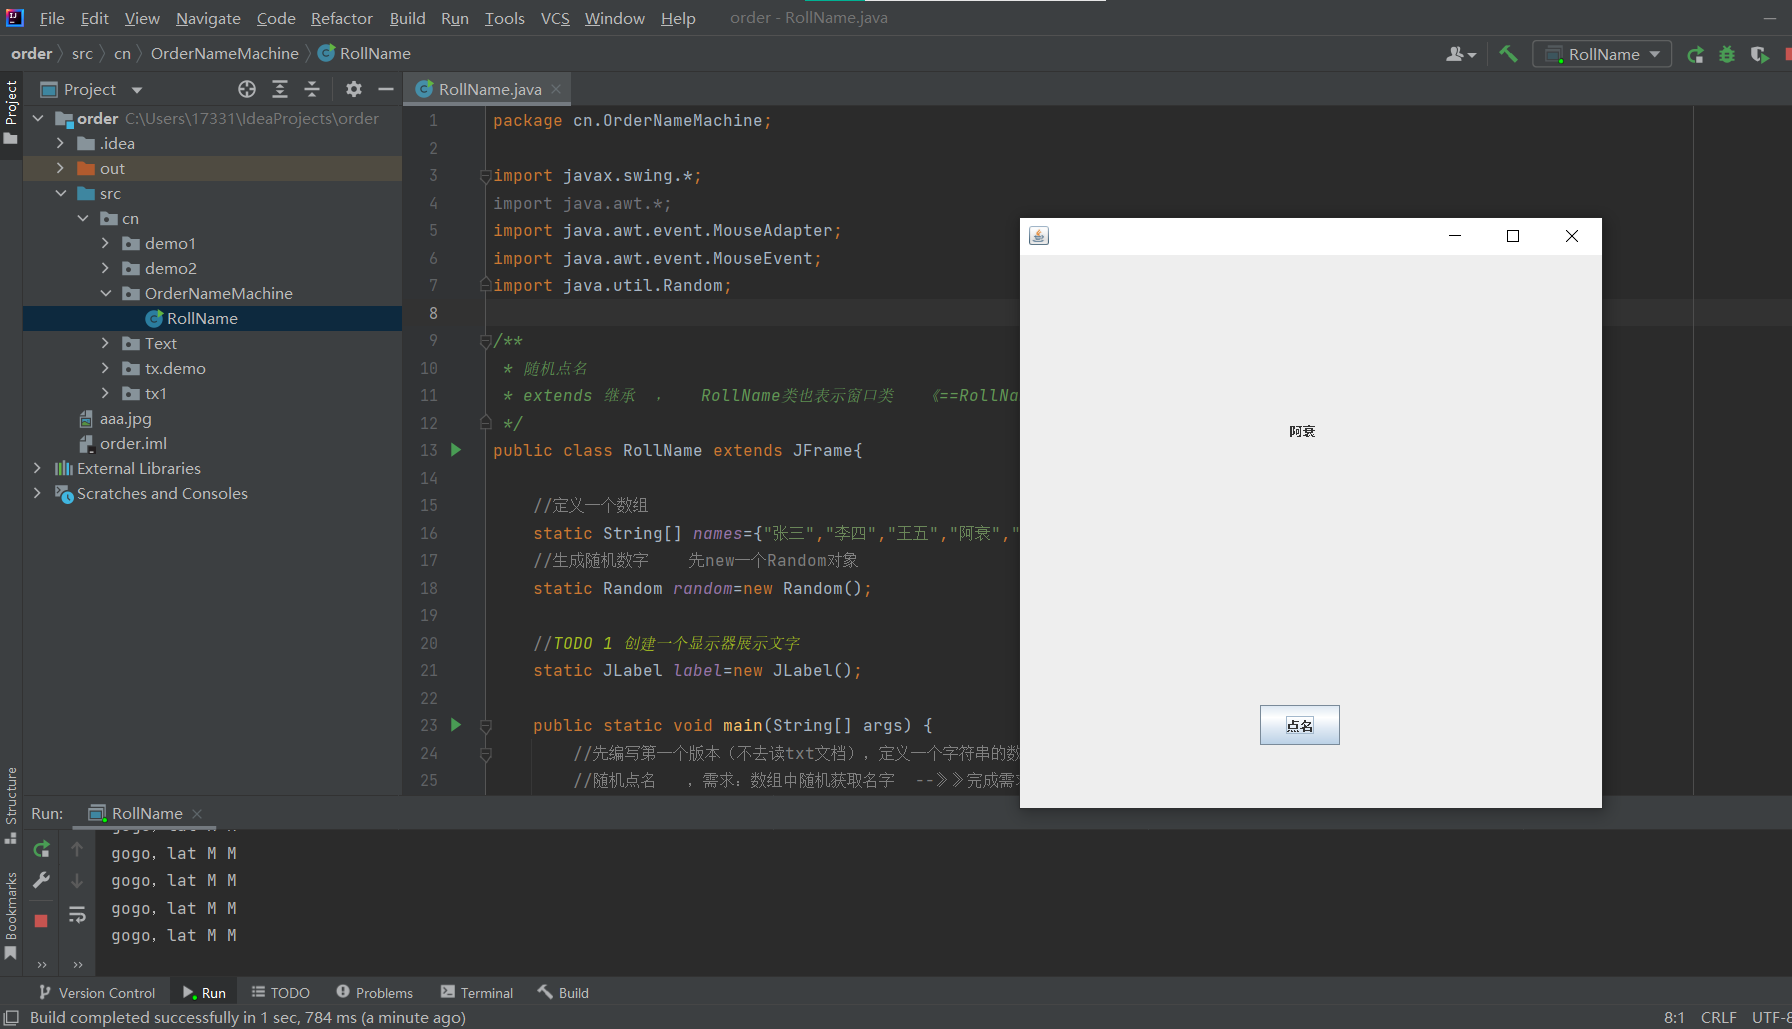Screen dimensions: 1792x1029
Task: Switch to the Terminal tab
Action: tap(477, 992)
